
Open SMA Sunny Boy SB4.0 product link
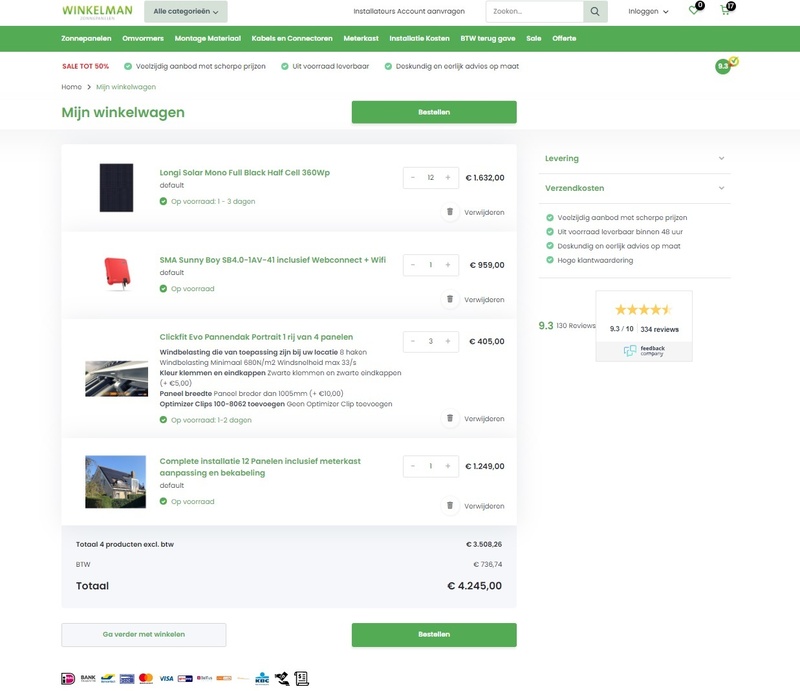pyautogui.click(x=272, y=260)
